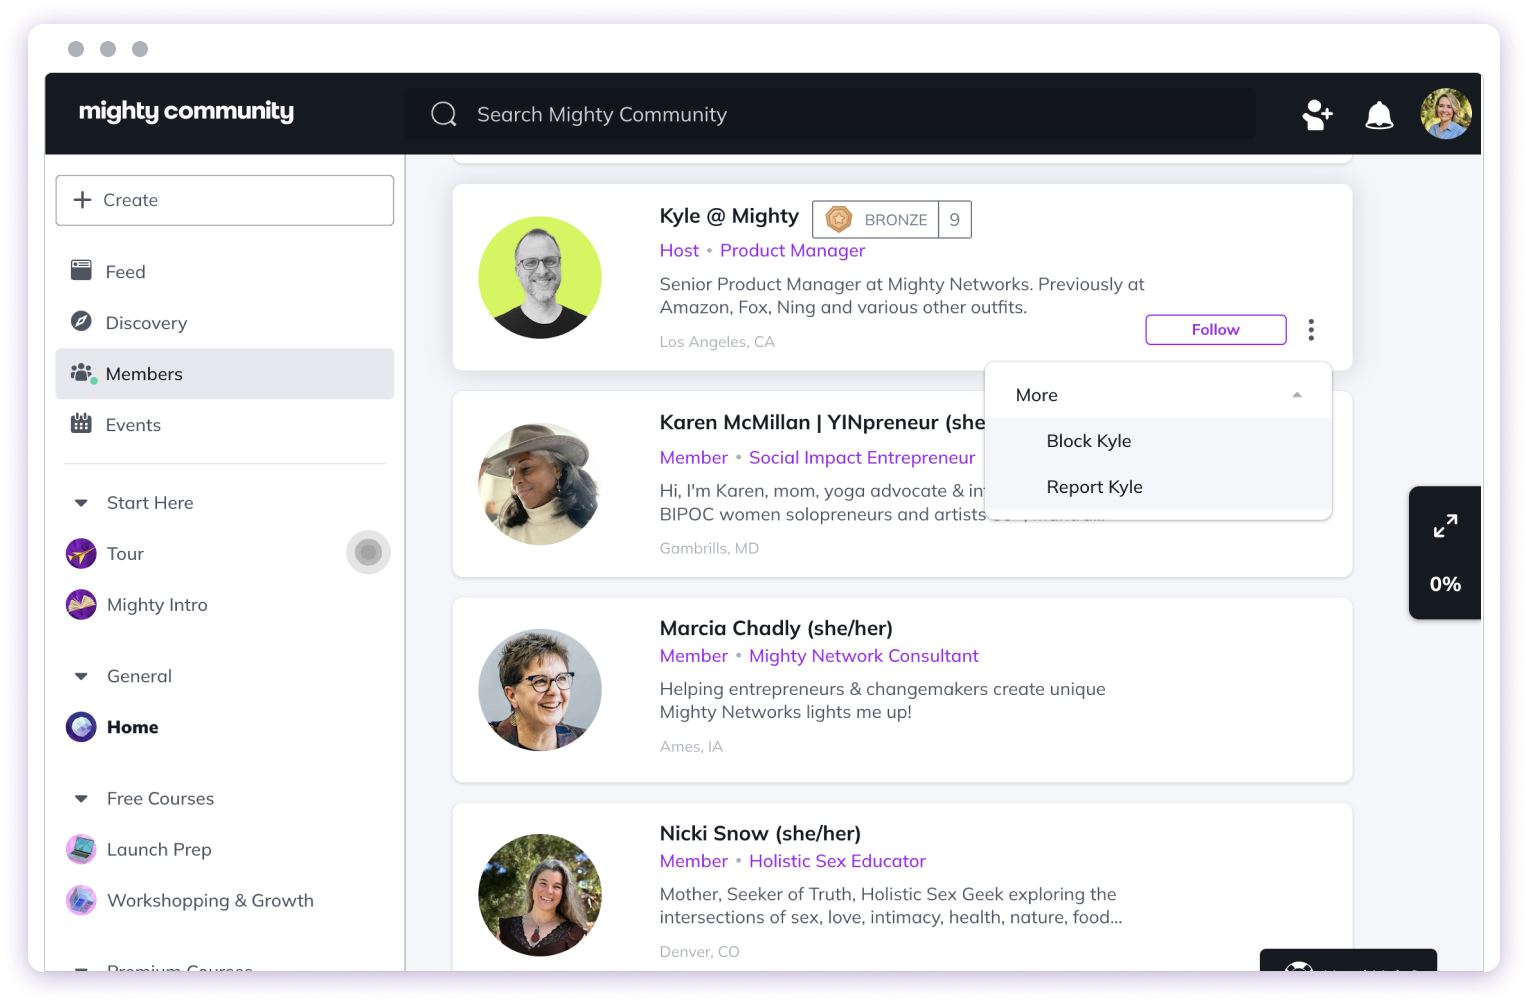Click Holistic Sex Educator link
The image size is (1528, 1004).
tap(837, 861)
